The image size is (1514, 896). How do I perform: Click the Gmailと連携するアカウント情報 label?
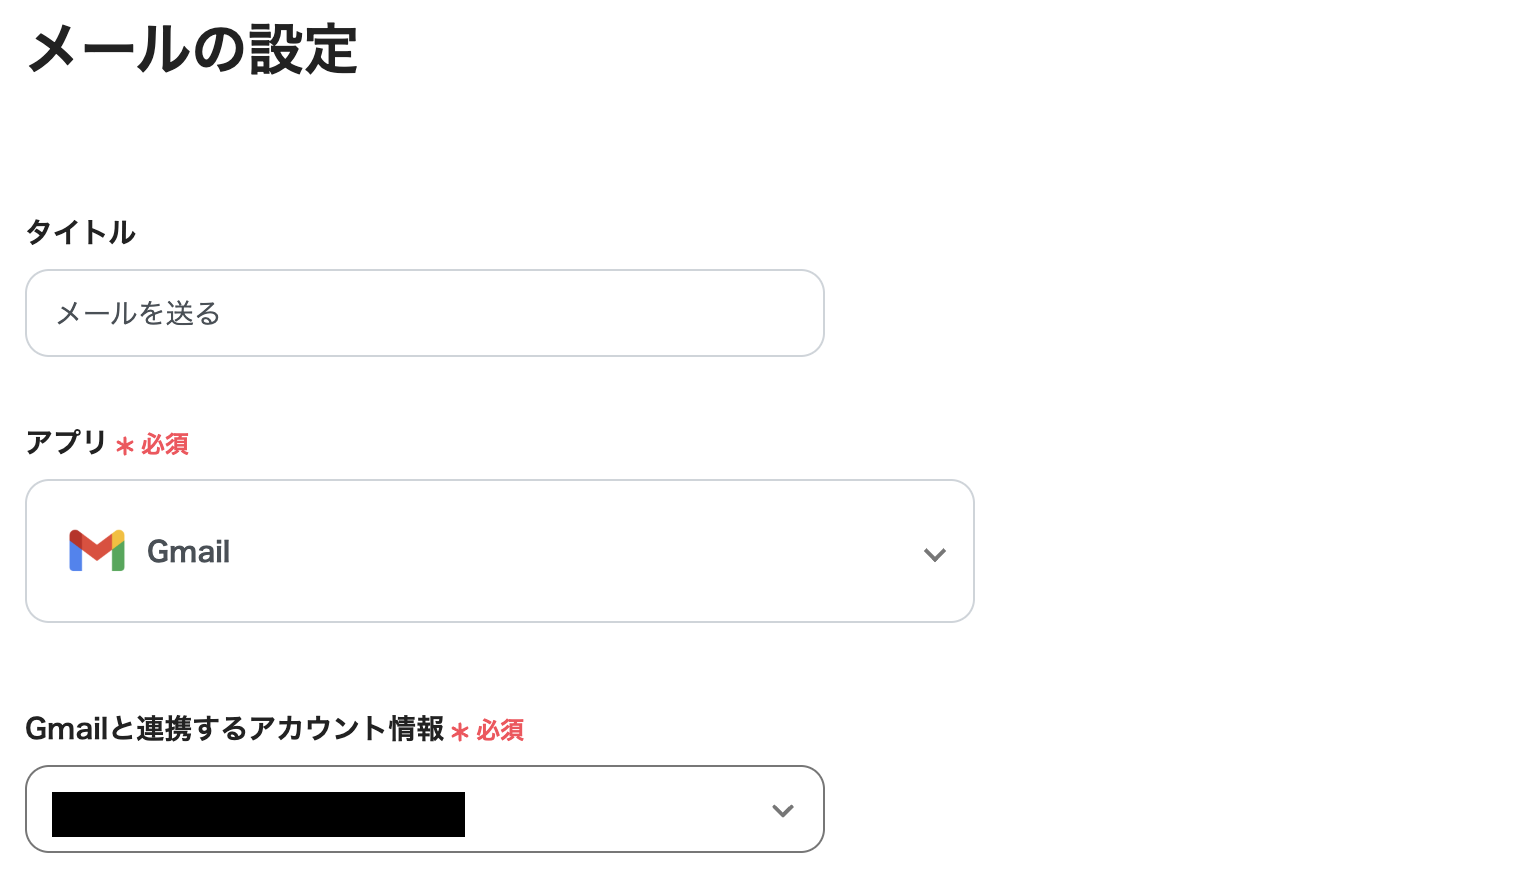pyautogui.click(x=235, y=729)
